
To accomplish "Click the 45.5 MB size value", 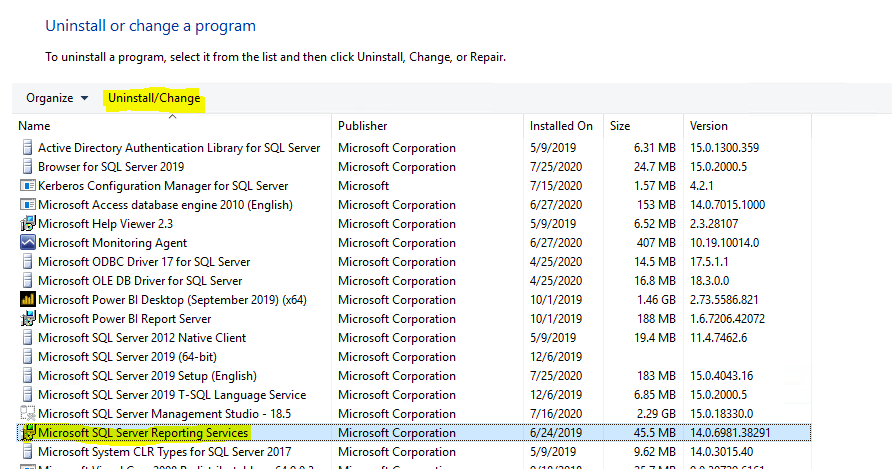I will tap(655, 433).
